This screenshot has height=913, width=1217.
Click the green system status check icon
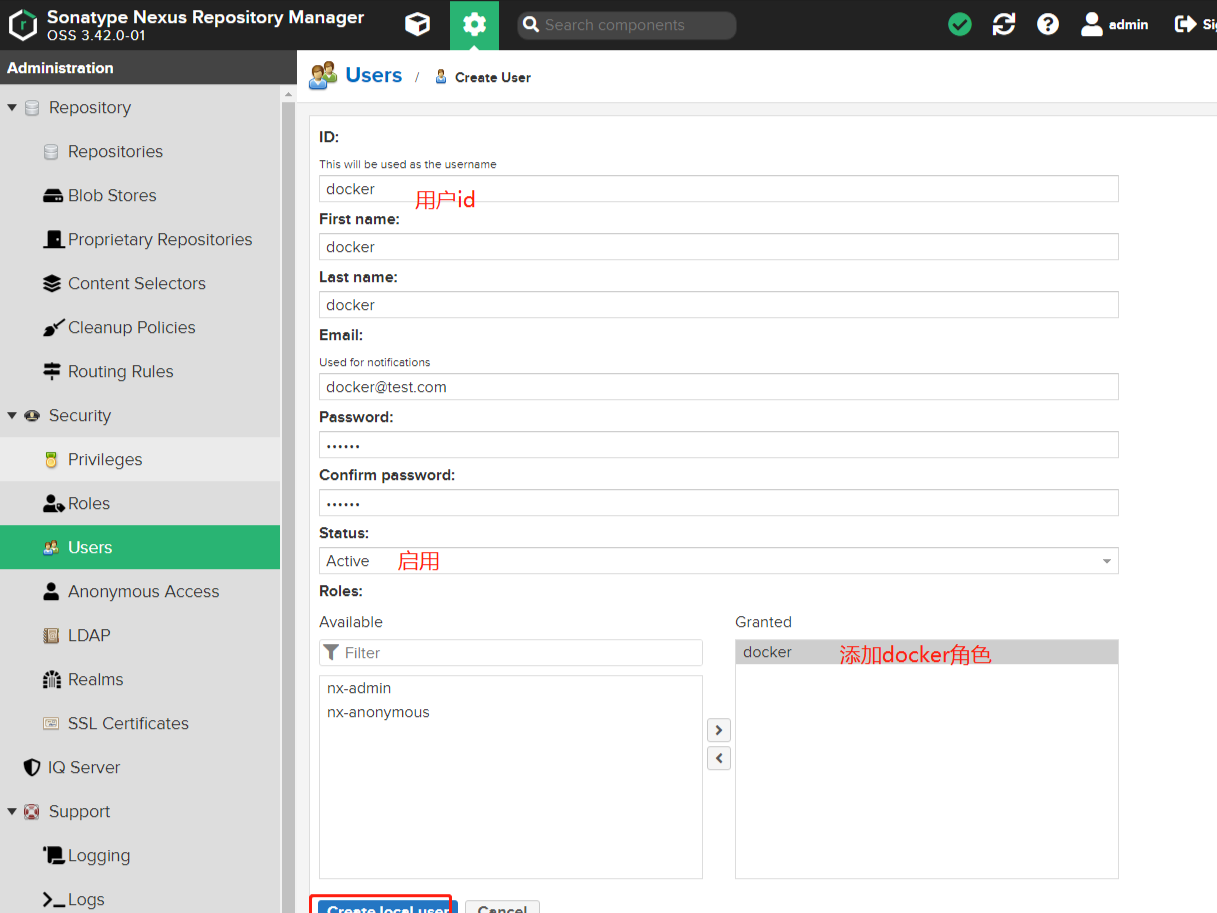pyautogui.click(x=960, y=25)
